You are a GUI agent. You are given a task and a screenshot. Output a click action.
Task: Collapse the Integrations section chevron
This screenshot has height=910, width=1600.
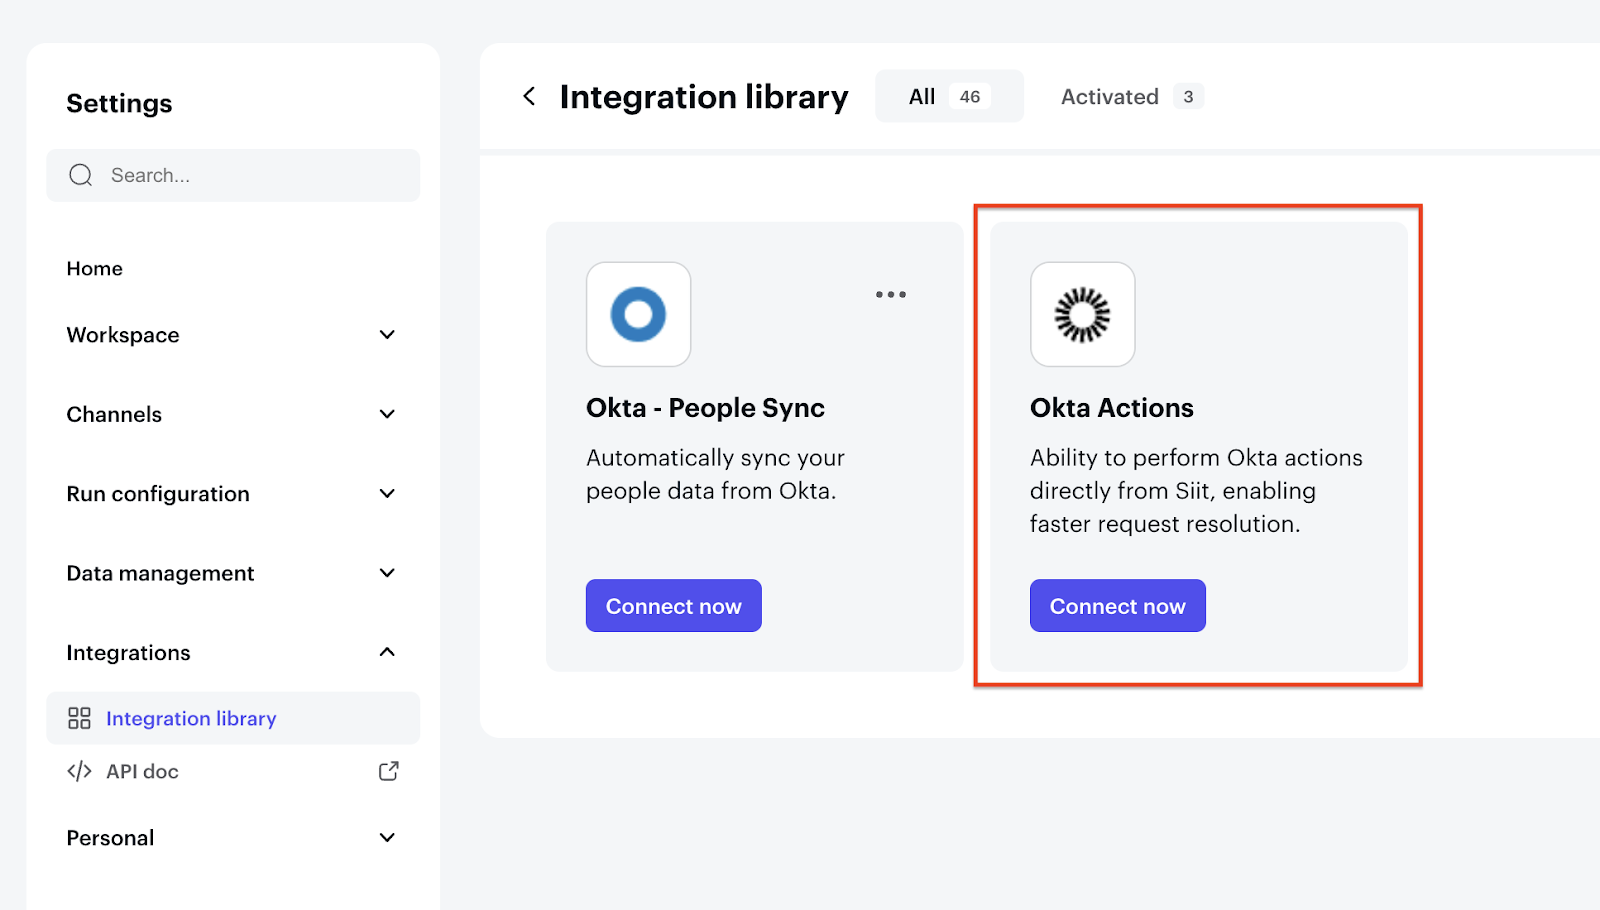[387, 652]
